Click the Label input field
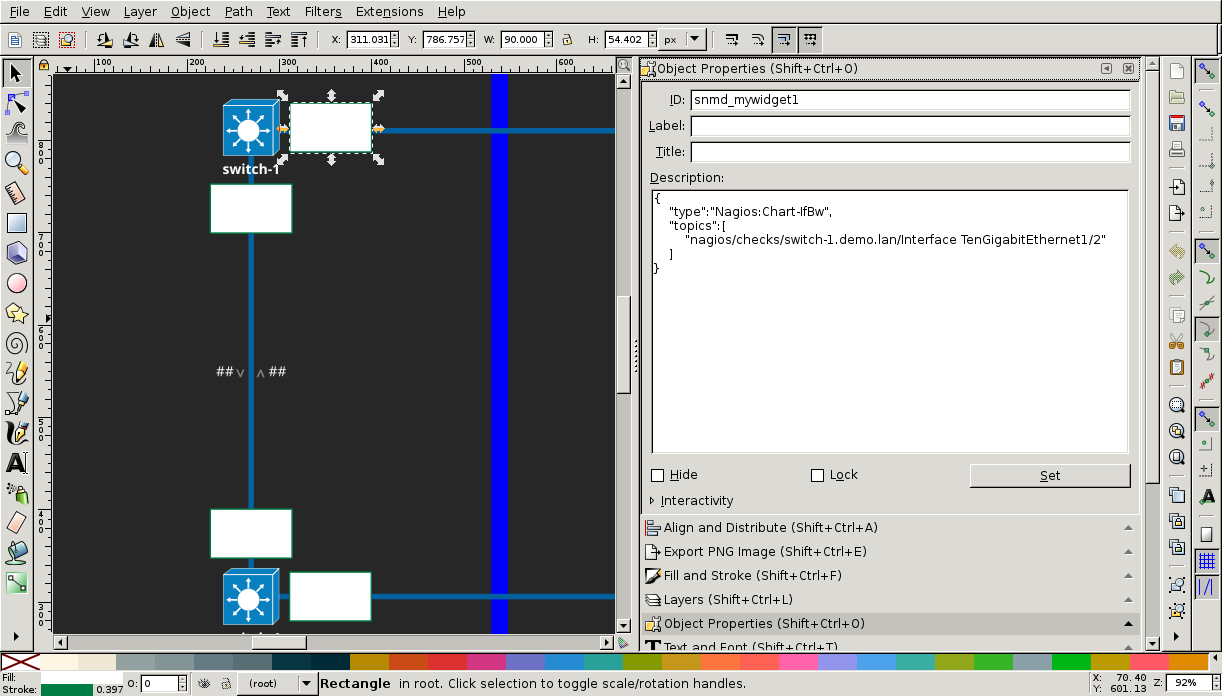 (910, 126)
